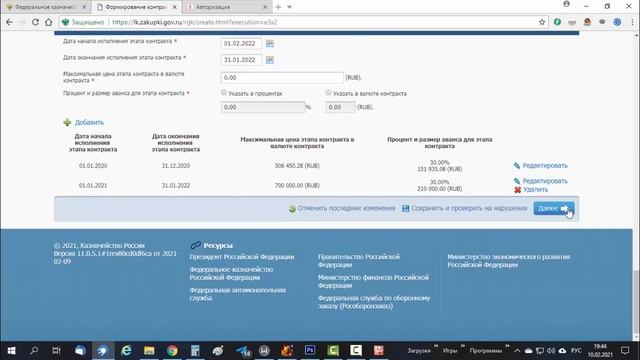Viewport: 640px width, 360px height.
Task: Open the browser tab list dropdown arrow
Action: pos(289,7)
